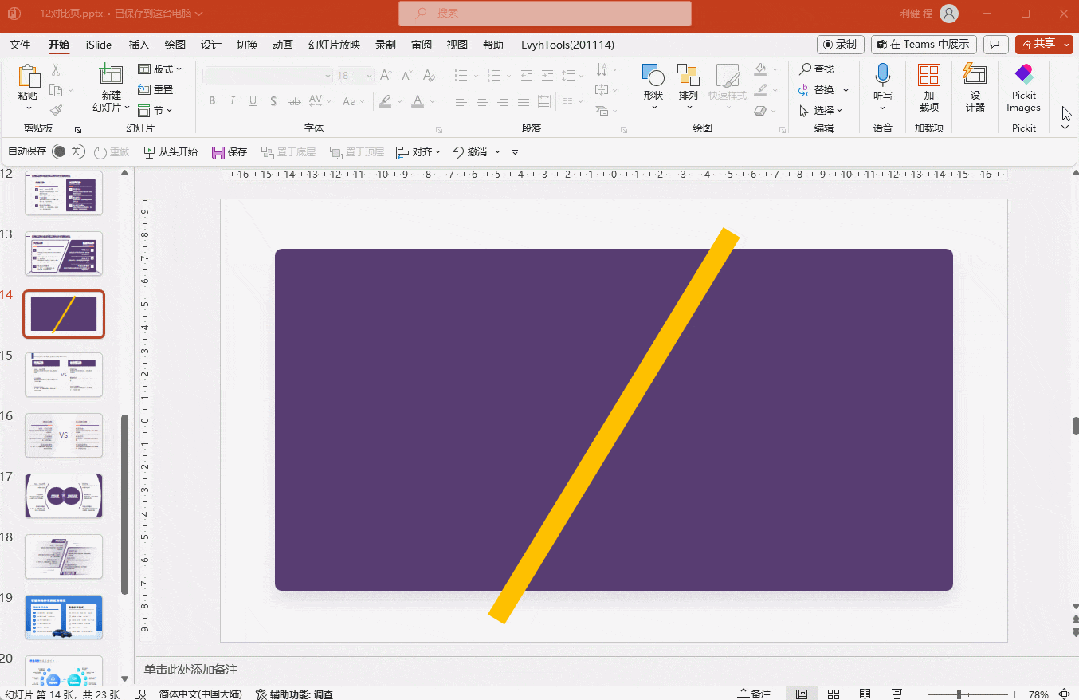The width and height of the screenshot is (1079, 700).
Task: Click the Share (共享) button
Action: (1043, 44)
